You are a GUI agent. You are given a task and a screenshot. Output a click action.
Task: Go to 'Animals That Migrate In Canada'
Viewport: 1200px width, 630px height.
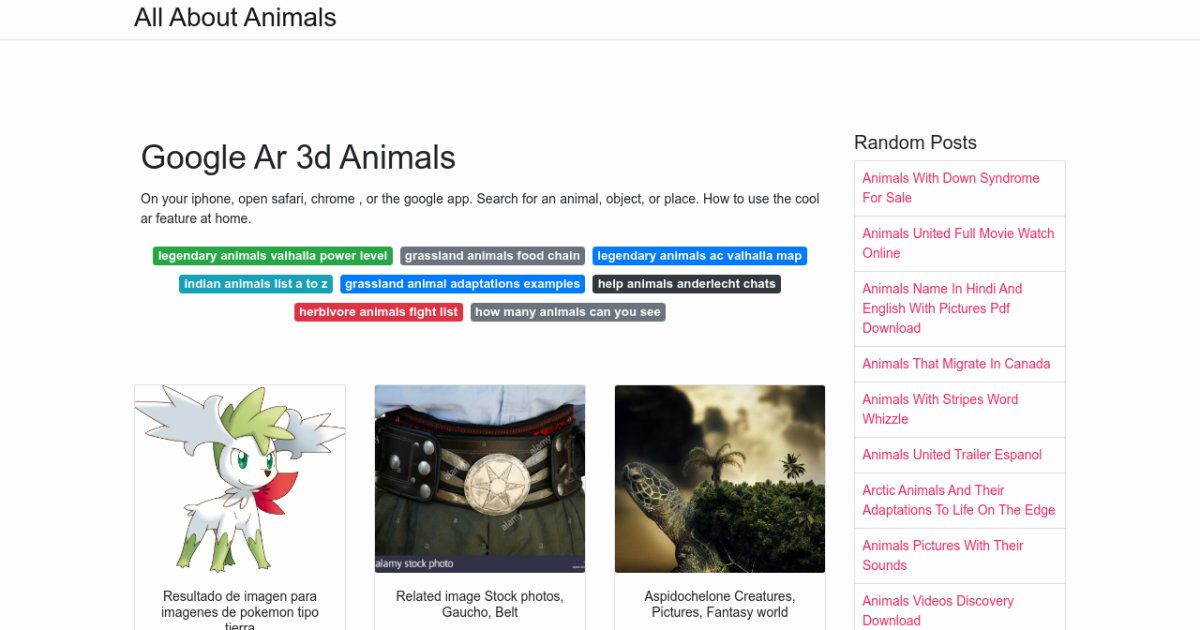pyautogui.click(x=956, y=364)
